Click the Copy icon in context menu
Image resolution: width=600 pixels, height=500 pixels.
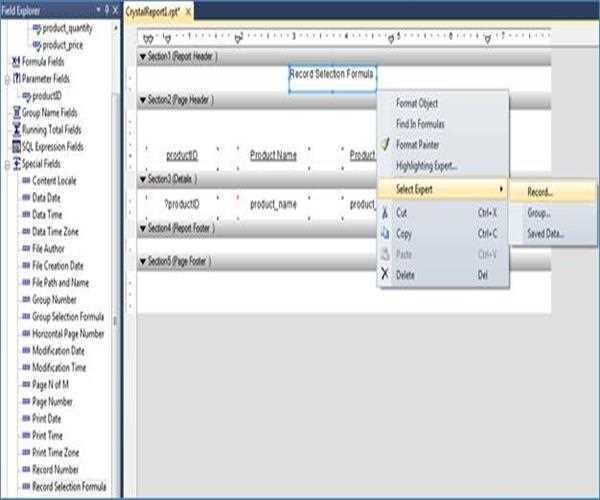pyautogui.click(x=385, y=233)
